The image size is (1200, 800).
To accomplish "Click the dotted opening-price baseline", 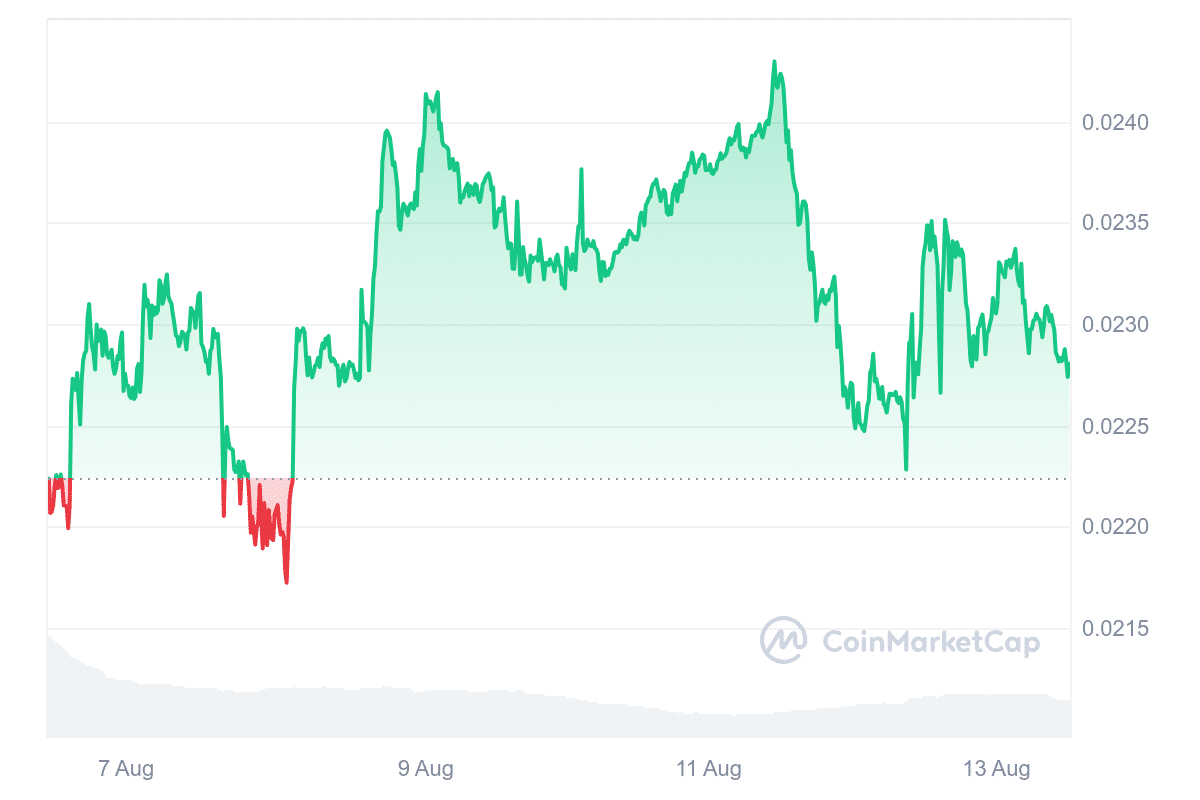I will click(600, 479).
